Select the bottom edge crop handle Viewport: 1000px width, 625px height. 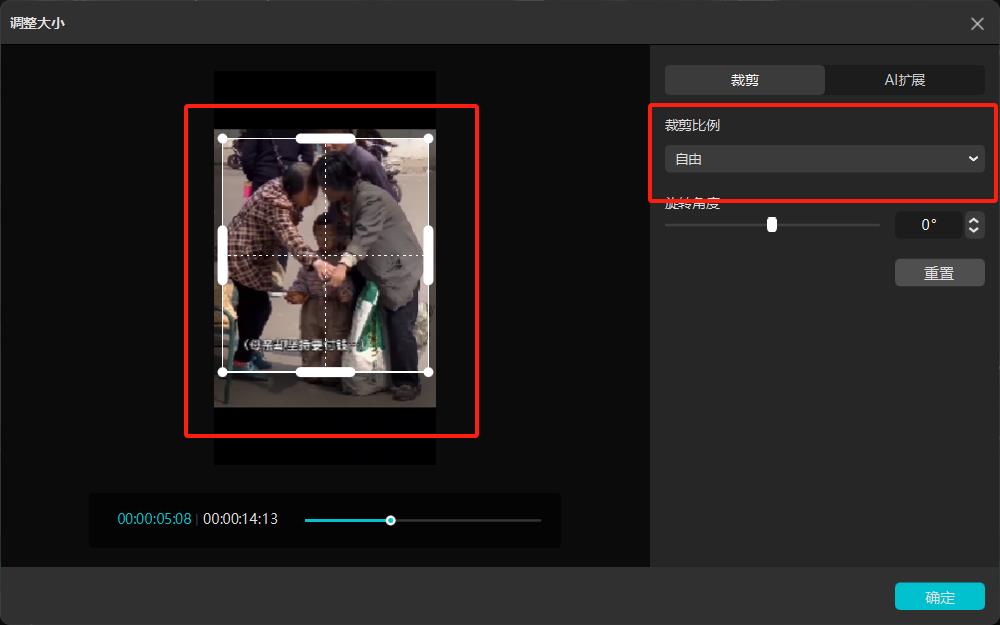point(325,372)
